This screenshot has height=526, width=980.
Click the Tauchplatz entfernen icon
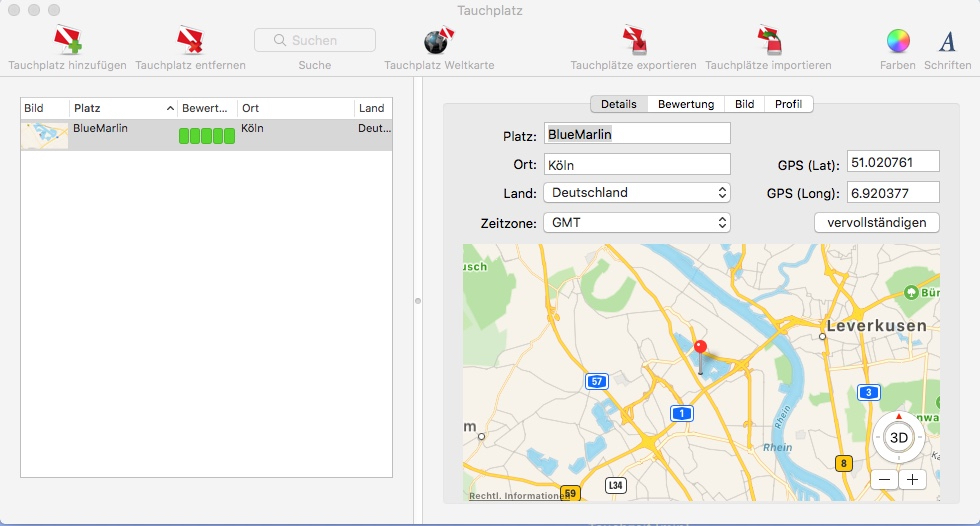coord(190,40)
